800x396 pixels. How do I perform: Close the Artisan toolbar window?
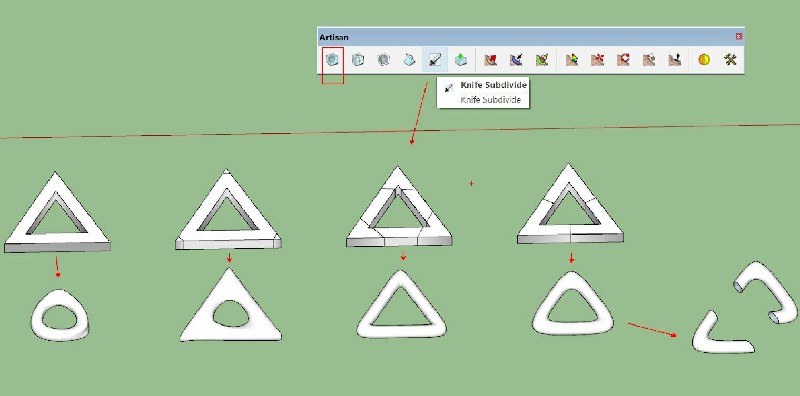(739, 36)
